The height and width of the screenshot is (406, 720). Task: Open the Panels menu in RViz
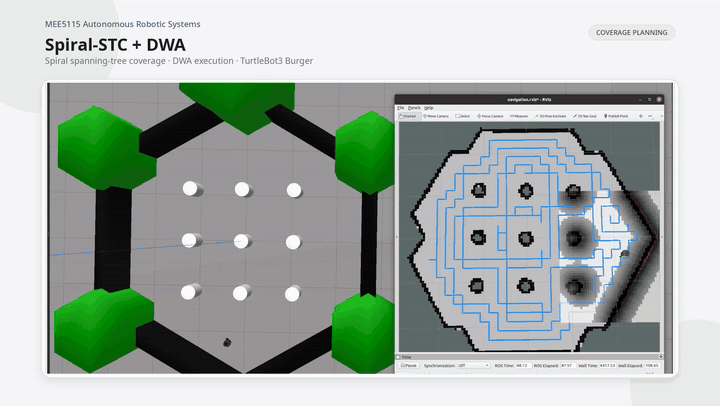tap(414, 107)
